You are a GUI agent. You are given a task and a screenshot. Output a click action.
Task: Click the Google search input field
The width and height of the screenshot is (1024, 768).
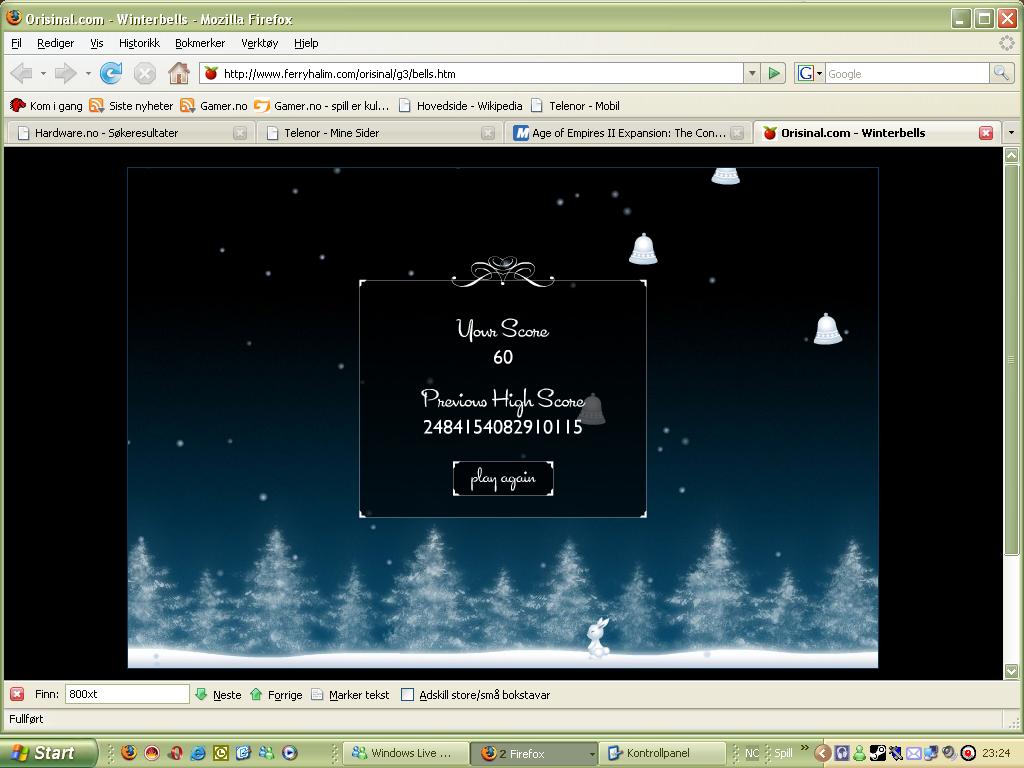coord(907,73)
